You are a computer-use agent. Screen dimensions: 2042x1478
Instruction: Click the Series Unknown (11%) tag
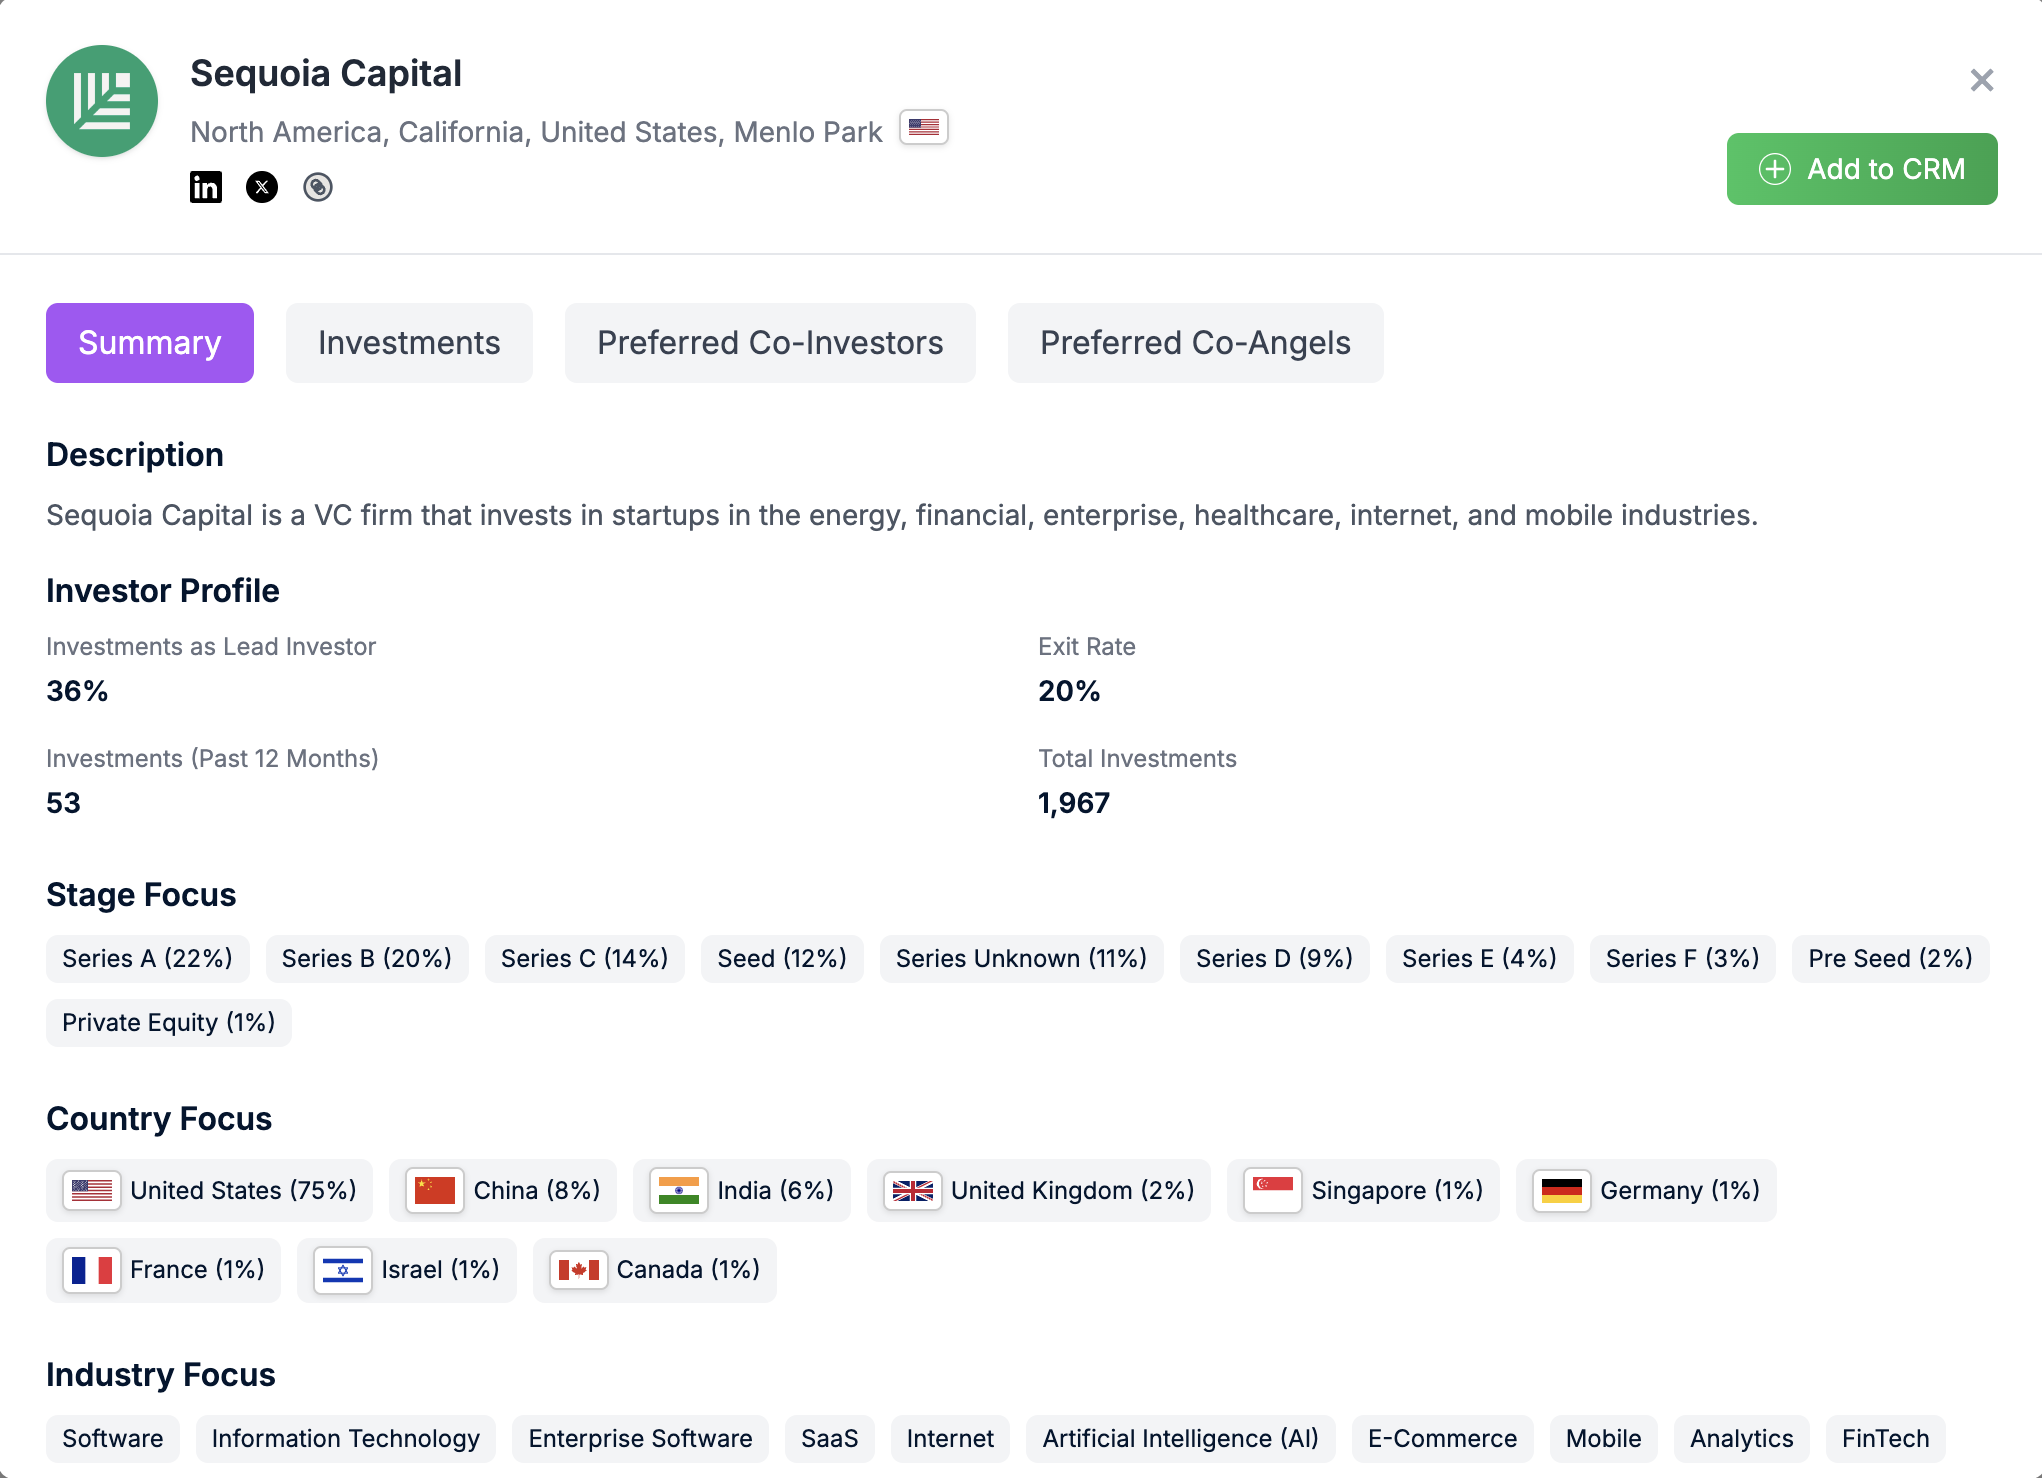(1022, 959)
